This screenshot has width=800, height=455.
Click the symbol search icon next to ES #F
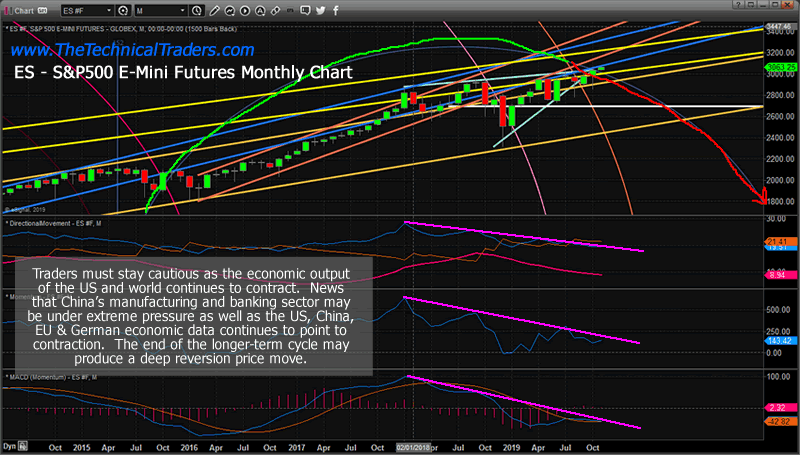pyautogui.click(x=123, y=11)
